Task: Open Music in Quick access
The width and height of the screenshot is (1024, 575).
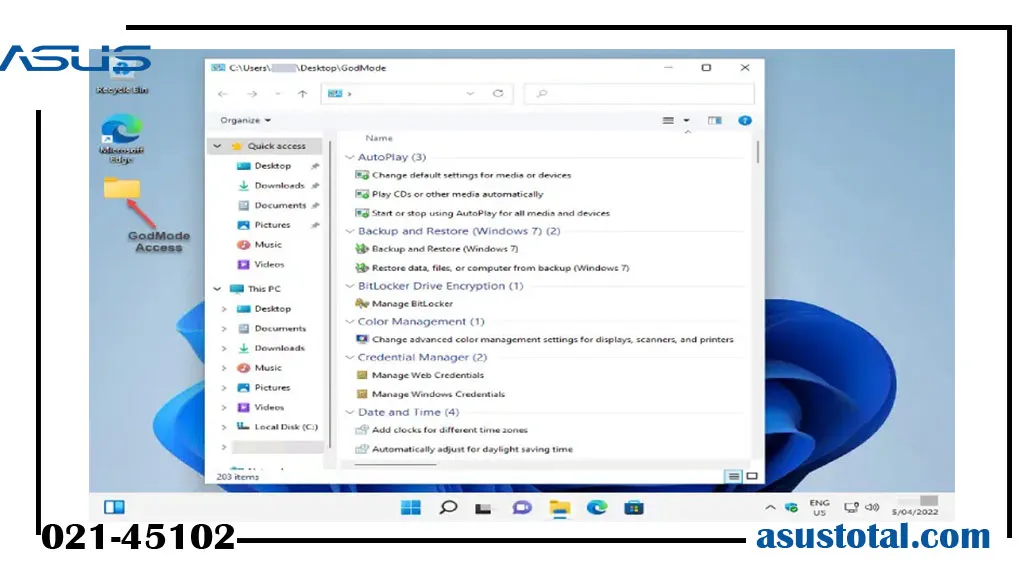Action: click(x=268, y=244)
